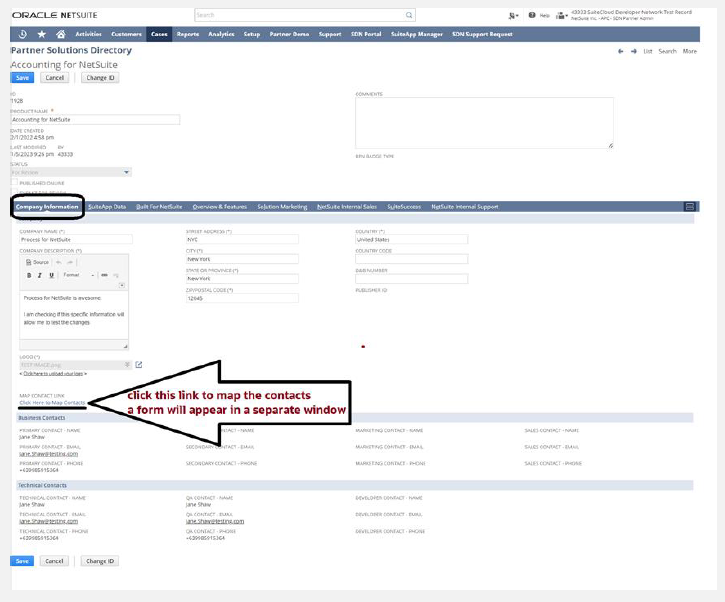Focus the global Search box
Viewport: 725px width, 602px height.
pos(300,15)
